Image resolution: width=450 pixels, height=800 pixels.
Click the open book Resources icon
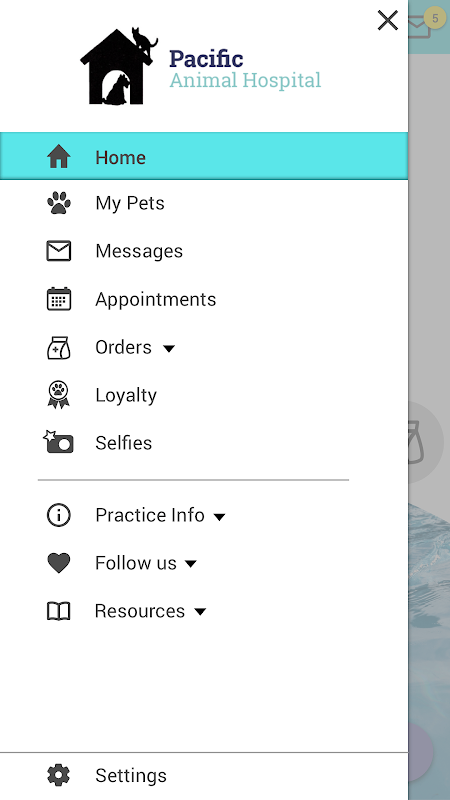(59, 611)
